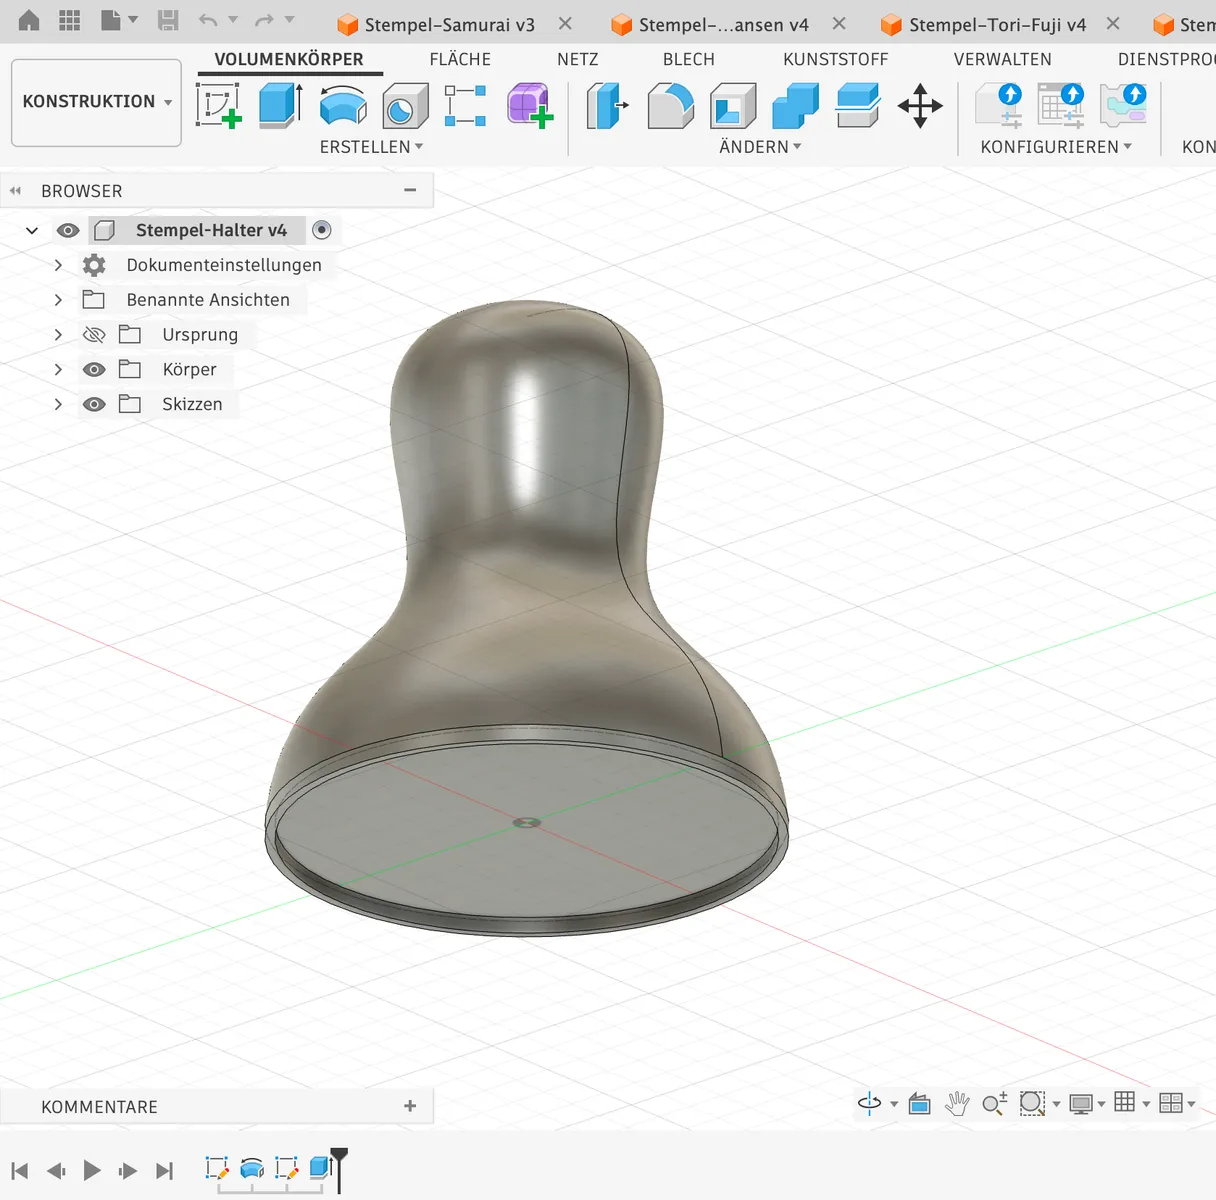Open Display Settings monitor icon
This screenshot has width=1216, height=1200.
click(1081, 1104)
